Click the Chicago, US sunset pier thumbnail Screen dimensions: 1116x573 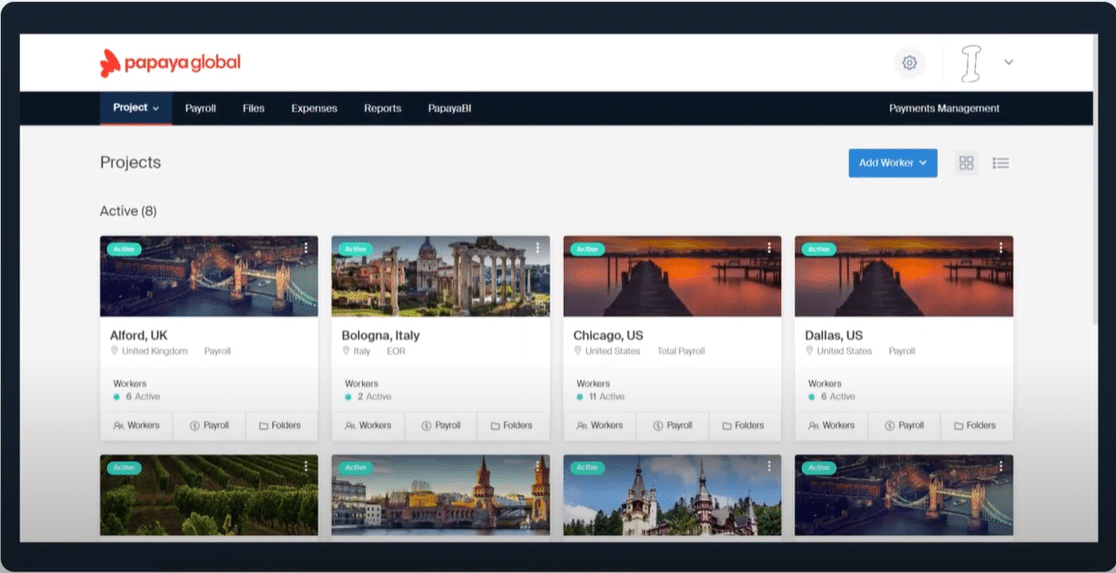click(x=673, y=276)
